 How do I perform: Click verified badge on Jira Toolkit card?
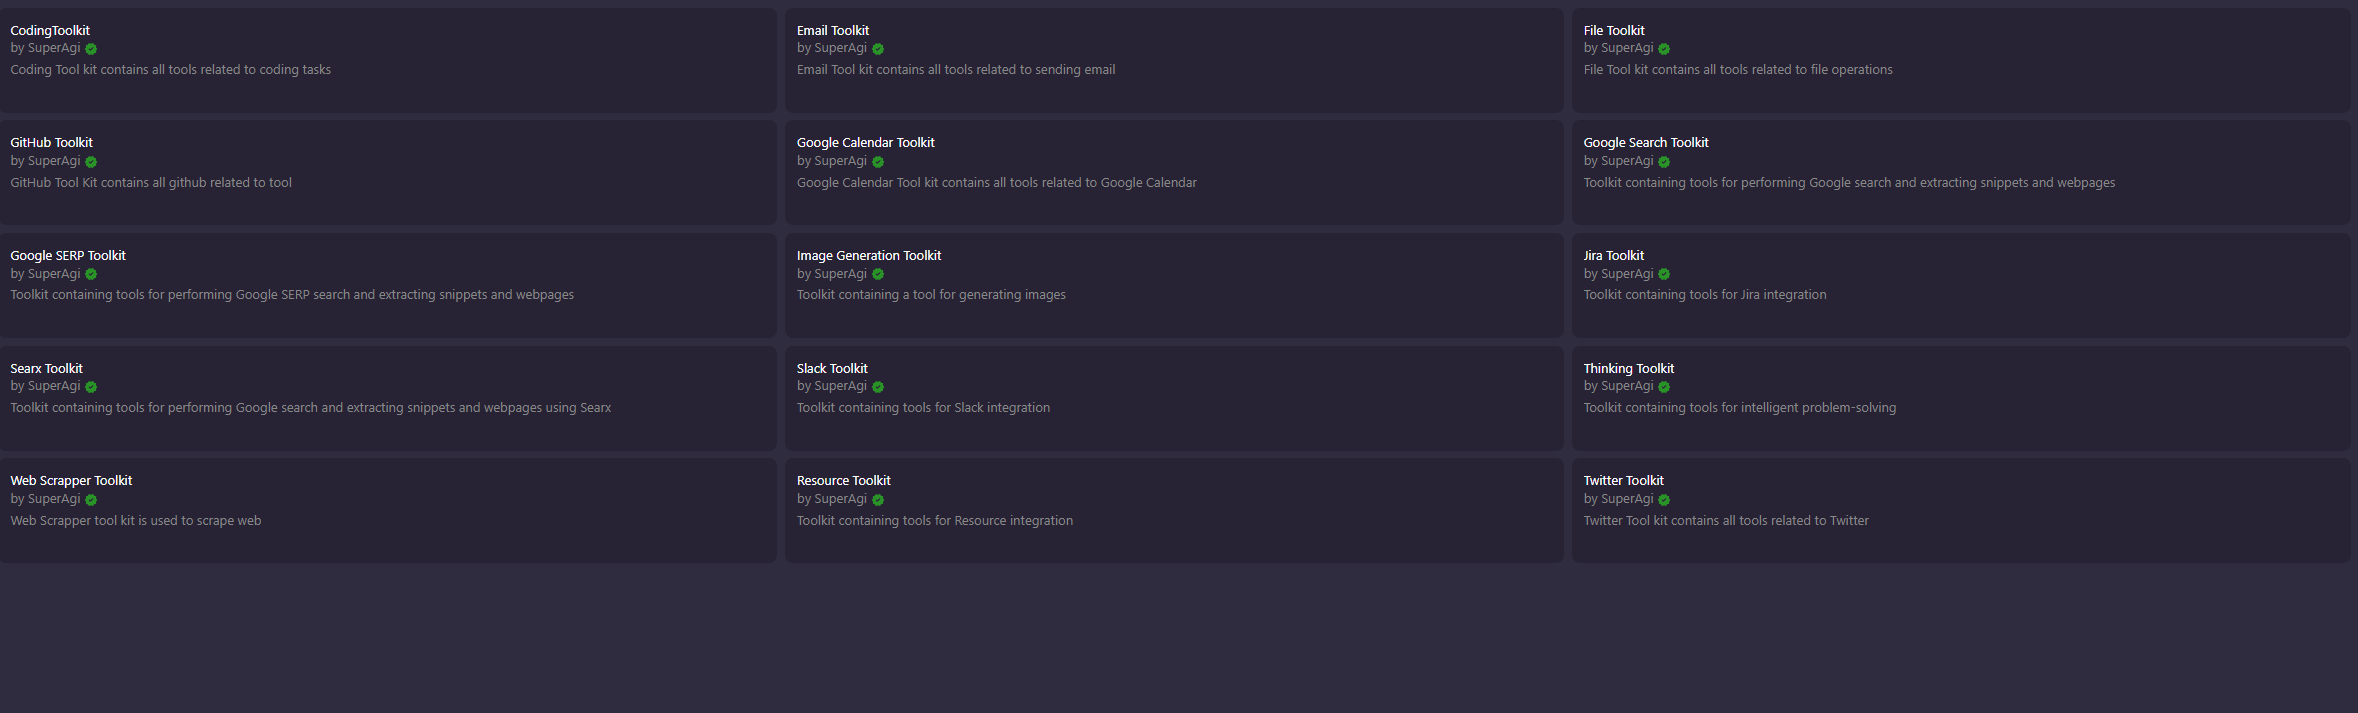pos(1664,274)
